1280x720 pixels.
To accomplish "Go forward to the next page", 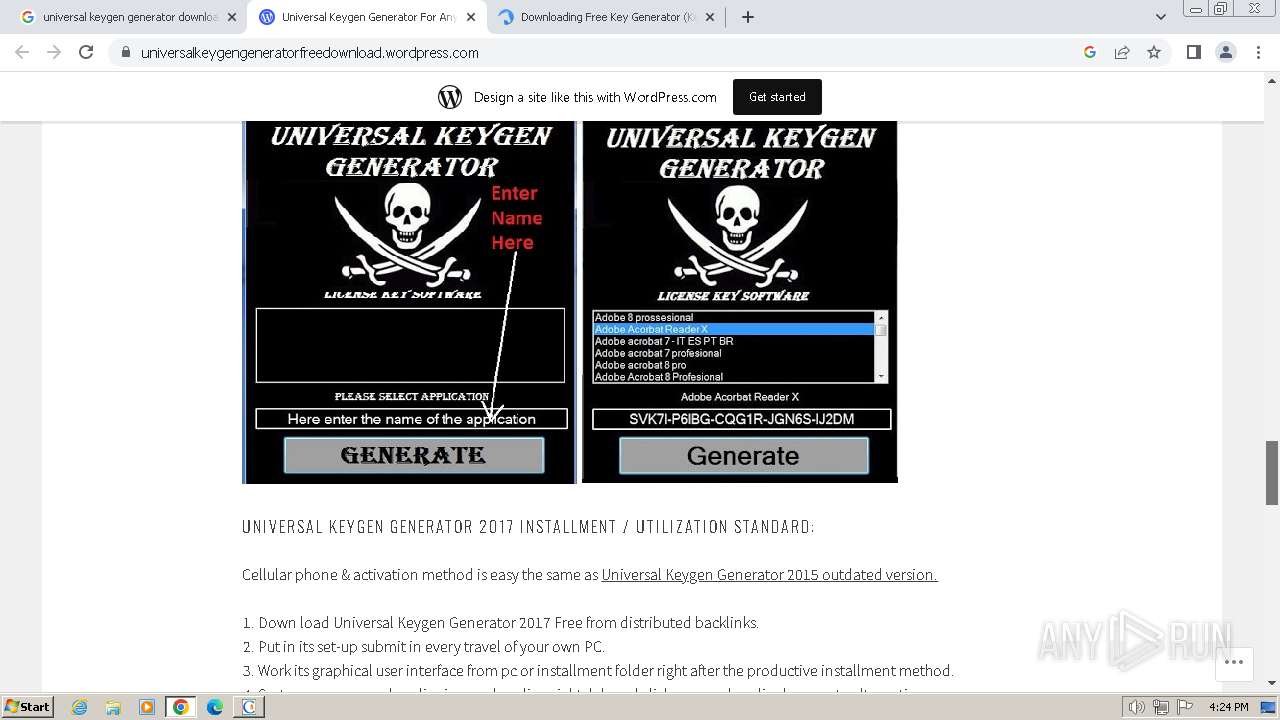I will [54, 52].
